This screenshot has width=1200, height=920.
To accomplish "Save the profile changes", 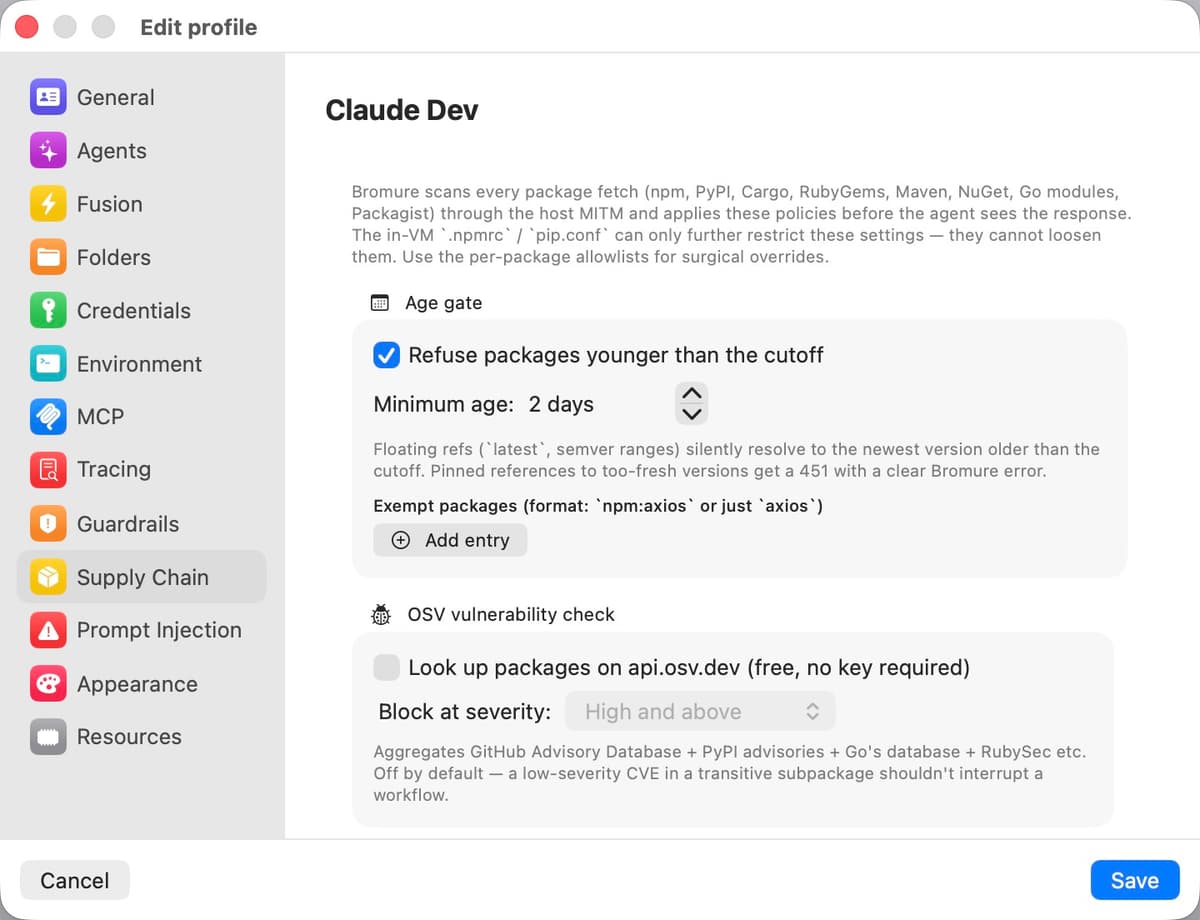I will [1135, 880].
